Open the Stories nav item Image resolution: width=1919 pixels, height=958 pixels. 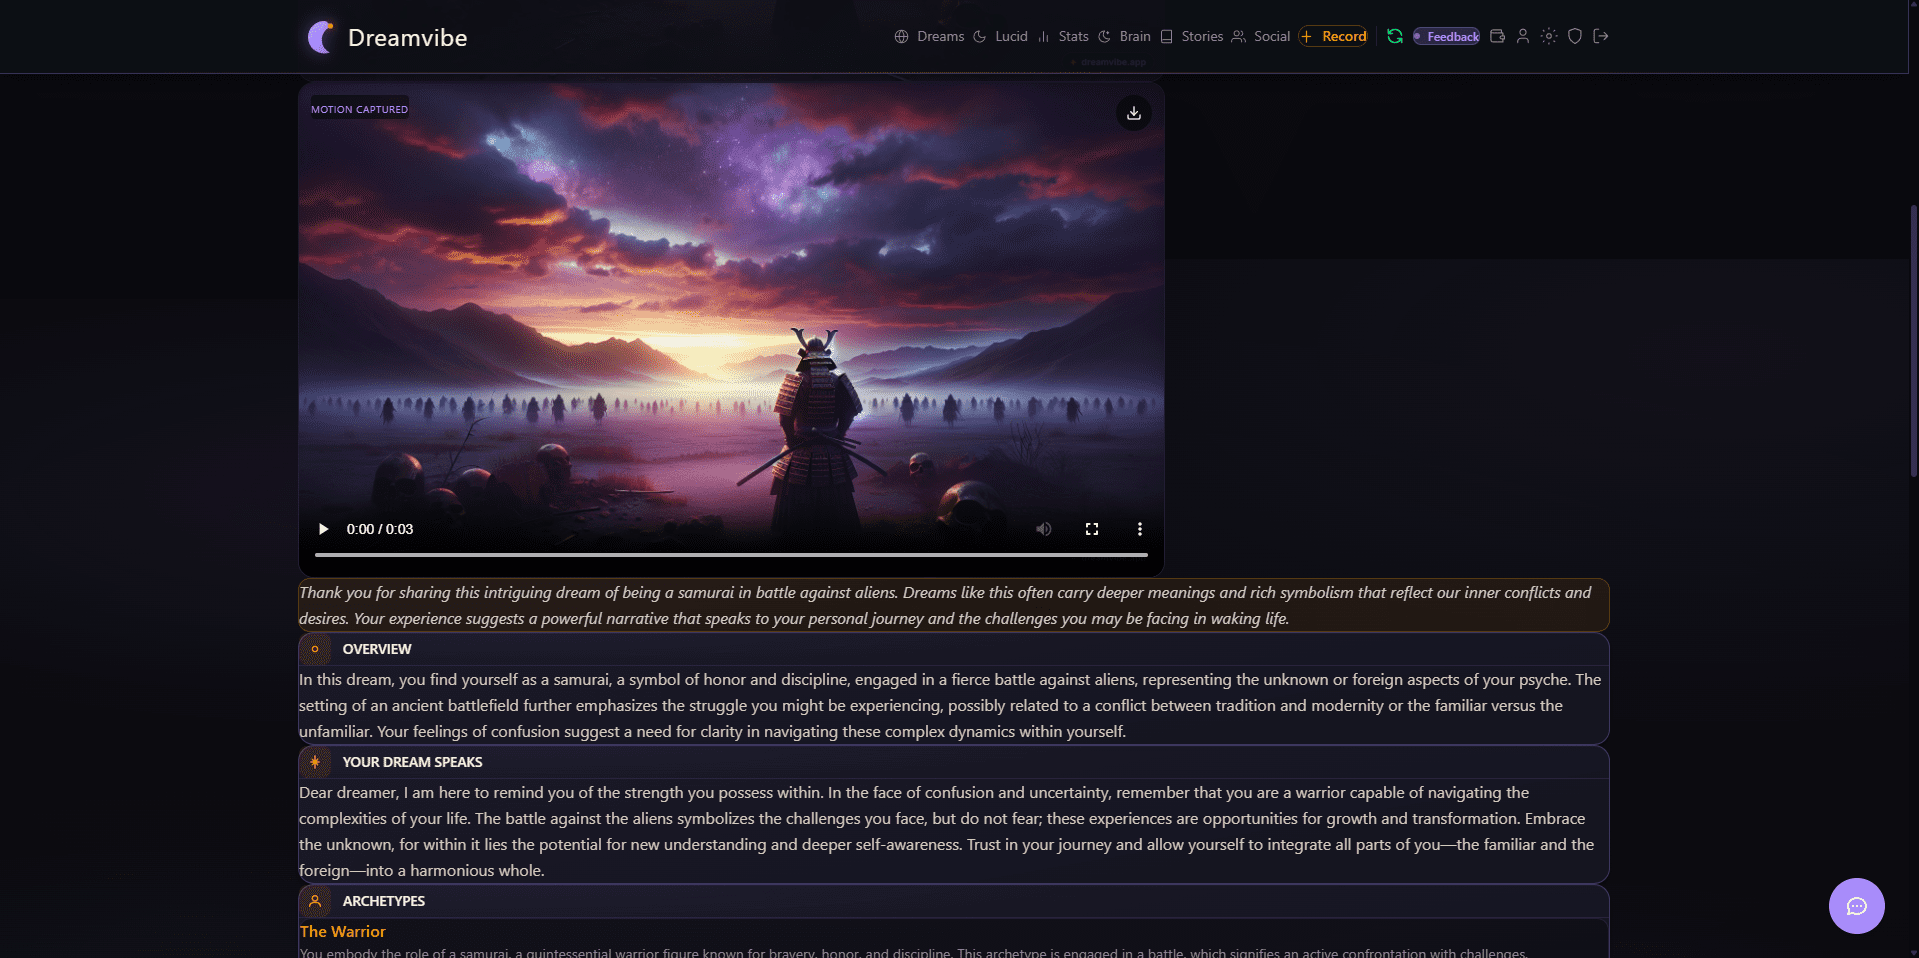[1191, 36]
